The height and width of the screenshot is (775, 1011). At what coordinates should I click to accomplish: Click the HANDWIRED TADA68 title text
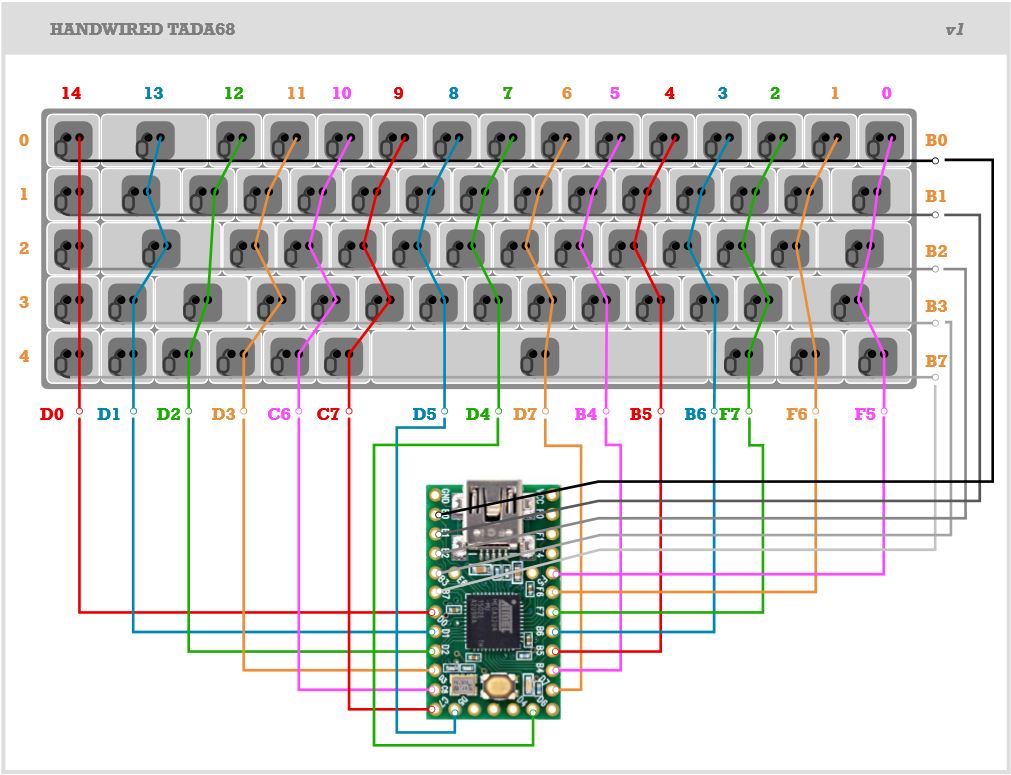point(142,29)
